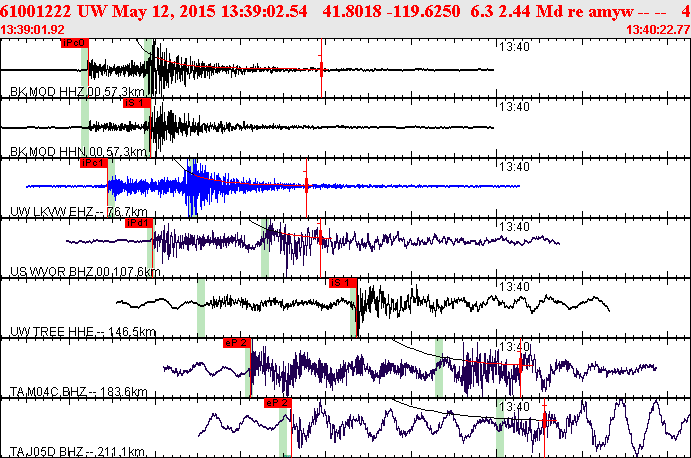Screen dimensions: 691x458
Task: Select the coda duration marker on LKWW trace
Action: tap(306, 186)
